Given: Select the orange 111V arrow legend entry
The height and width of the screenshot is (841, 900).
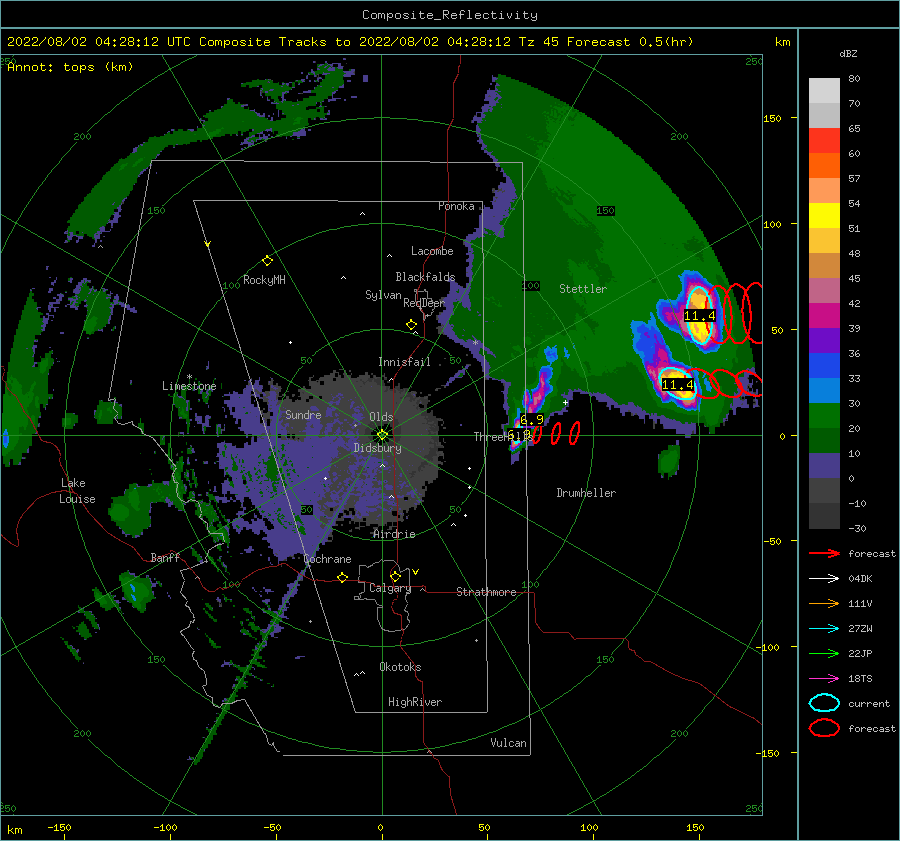Looking at the screenshot, I should 824,603.
